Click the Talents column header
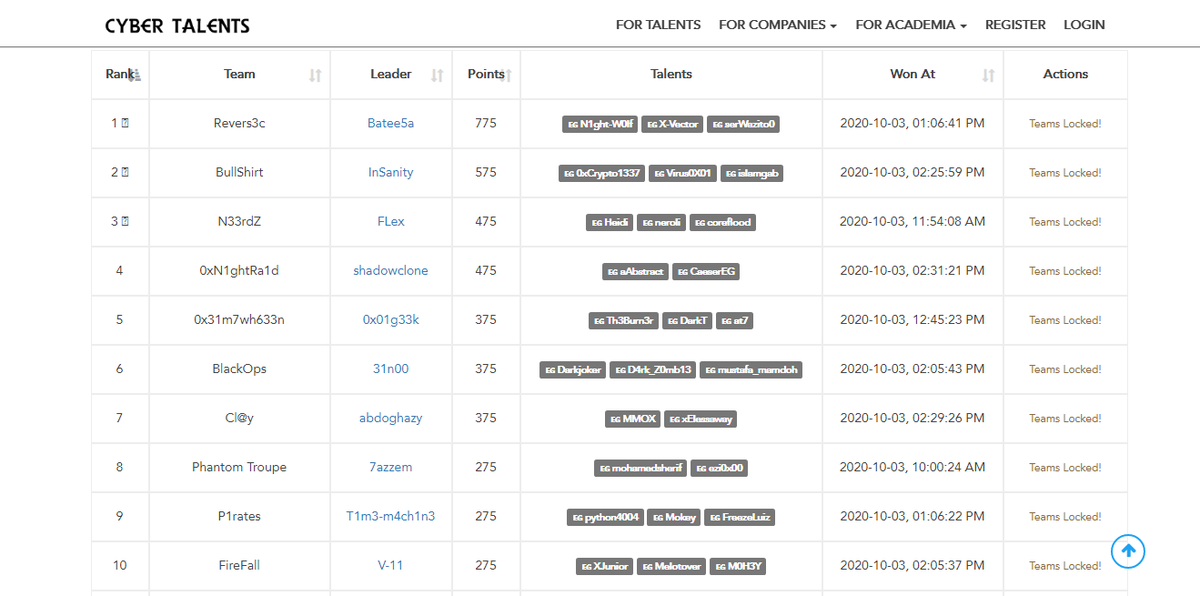This screenshot has width=1200, height=596. pyautogui.click(x=671, y=74)
